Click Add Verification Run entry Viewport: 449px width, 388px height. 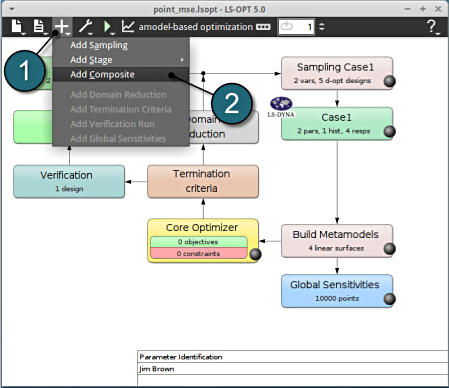(x=121, y=124)
